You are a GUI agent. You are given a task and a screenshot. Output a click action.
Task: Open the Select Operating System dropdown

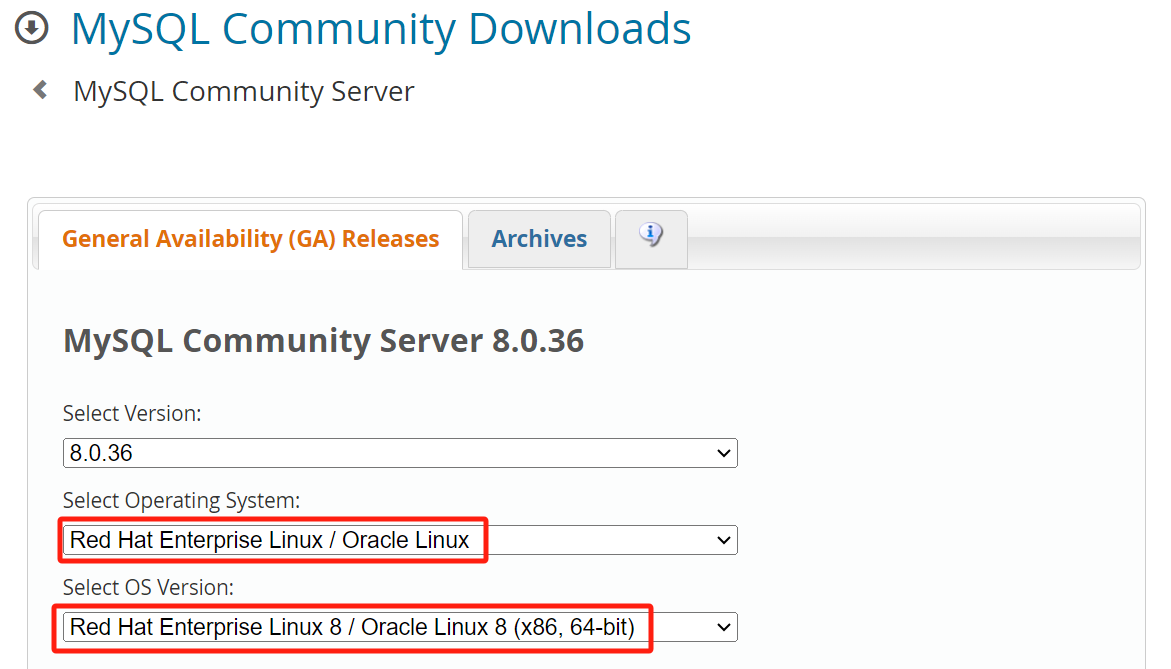pyautogui.click(x=400, y=540)
